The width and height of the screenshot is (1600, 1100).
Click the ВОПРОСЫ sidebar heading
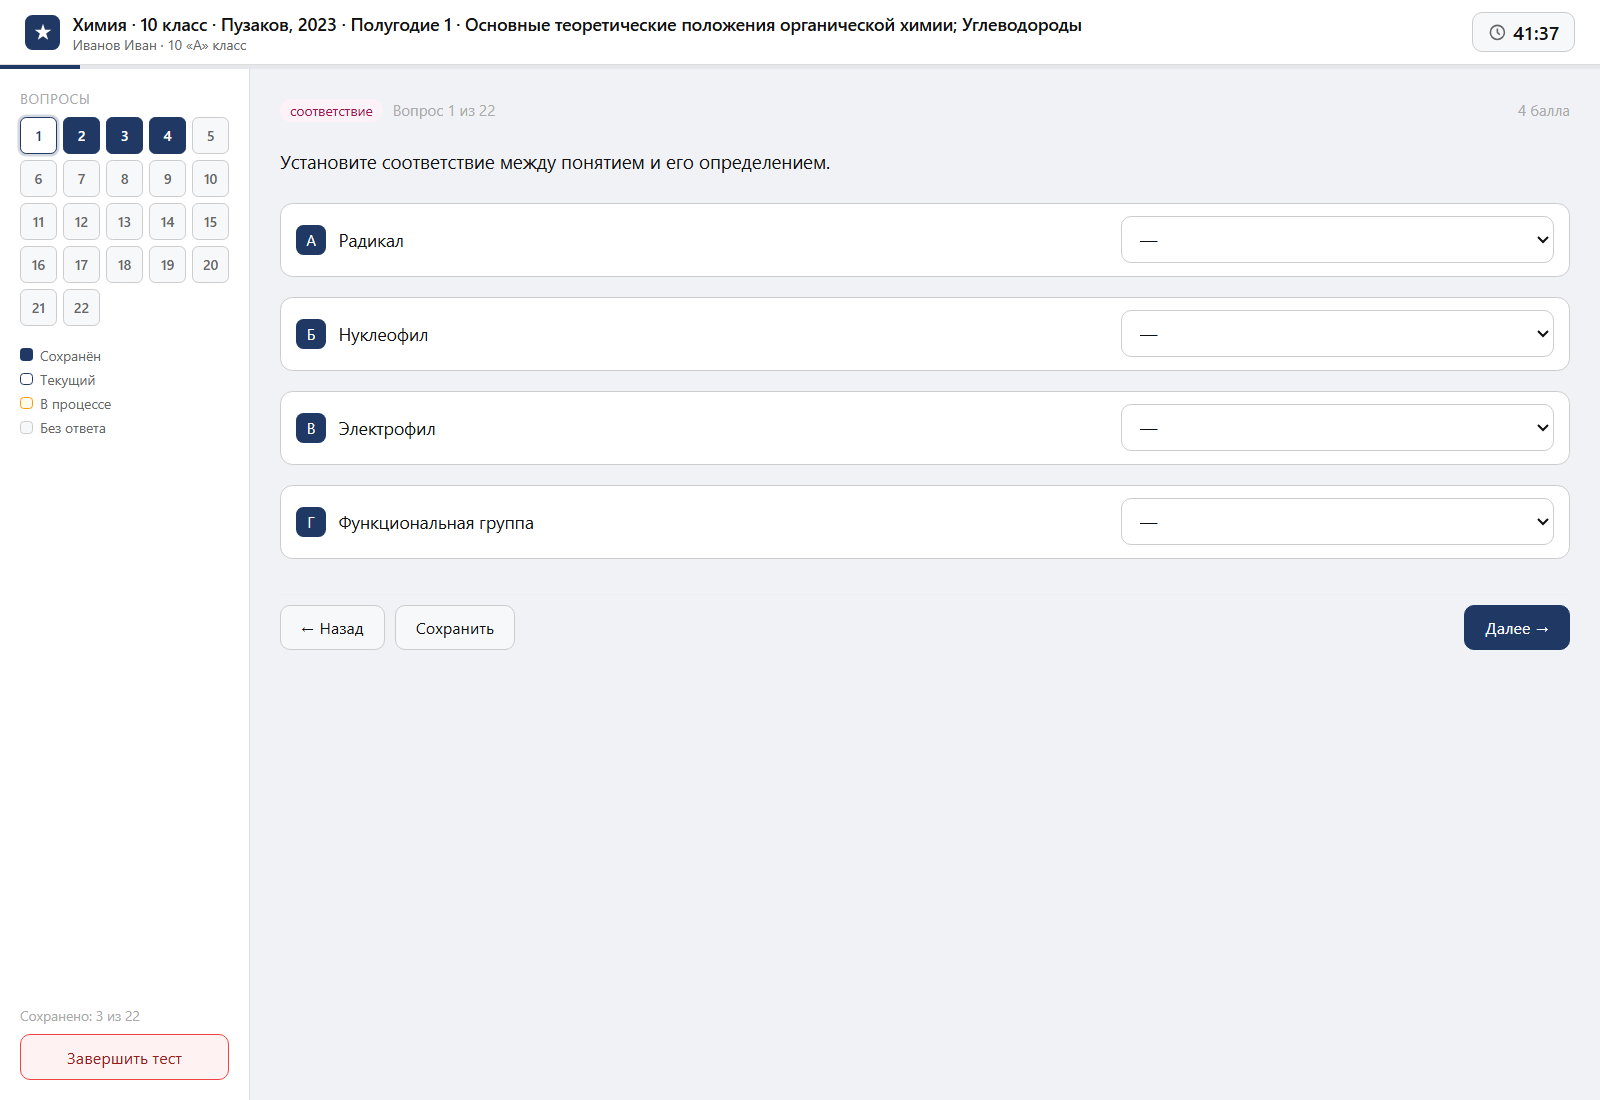pos(55,99)
